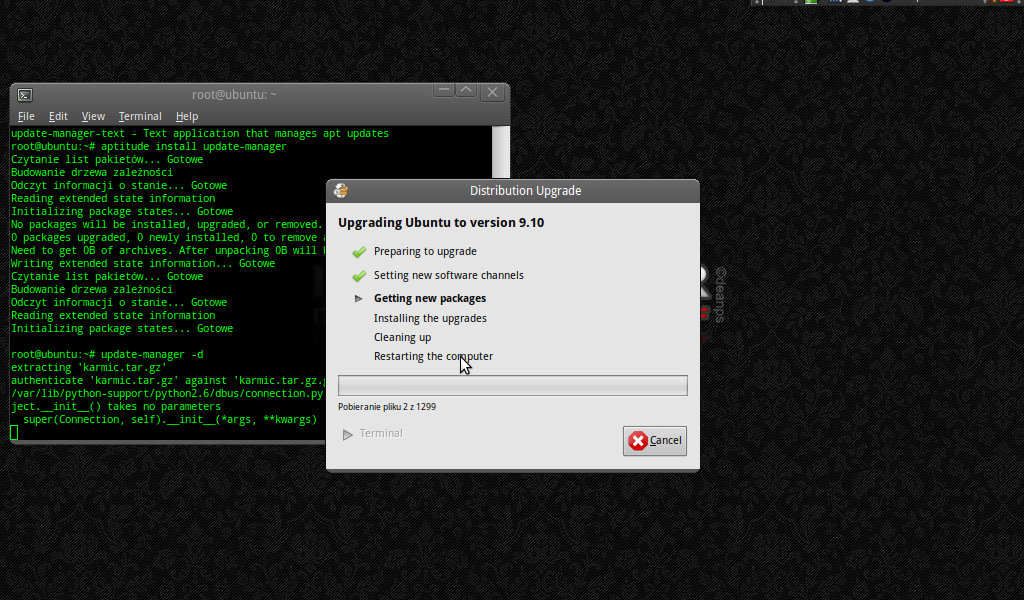The height and width of the screenshot is (600, 1024).
Task: Click the green icon in top panel
Action: click(811, 3)
